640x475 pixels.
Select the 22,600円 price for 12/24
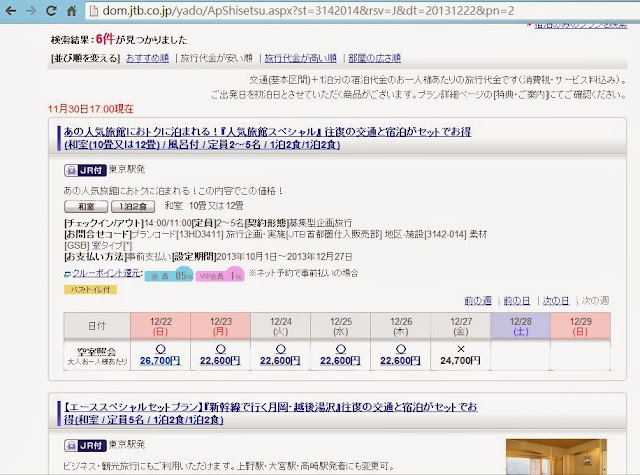coord(280,361)
